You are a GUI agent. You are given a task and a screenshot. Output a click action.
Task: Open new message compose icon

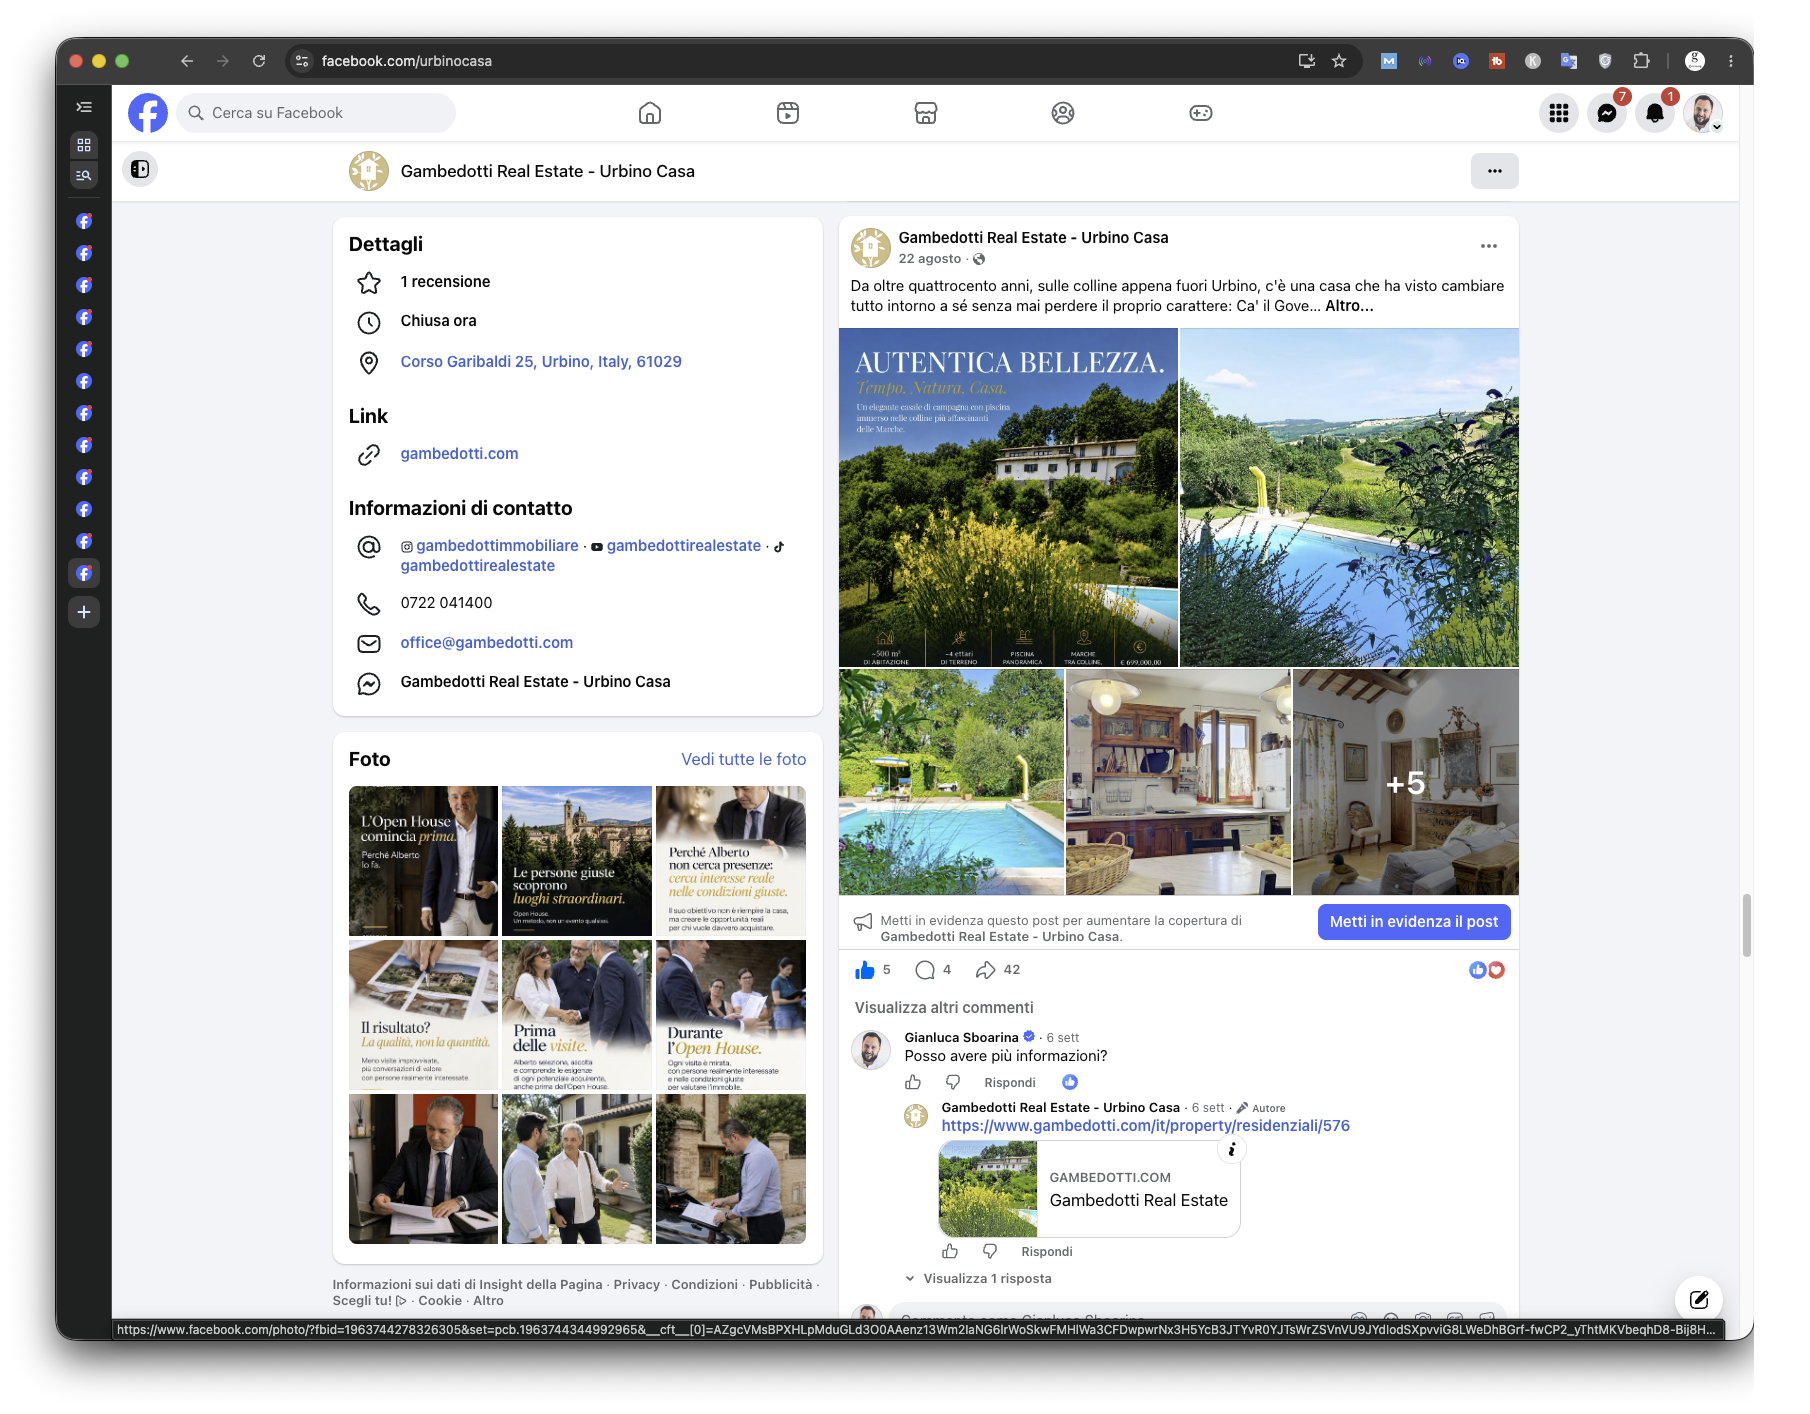click(x=1698, y=1299)
